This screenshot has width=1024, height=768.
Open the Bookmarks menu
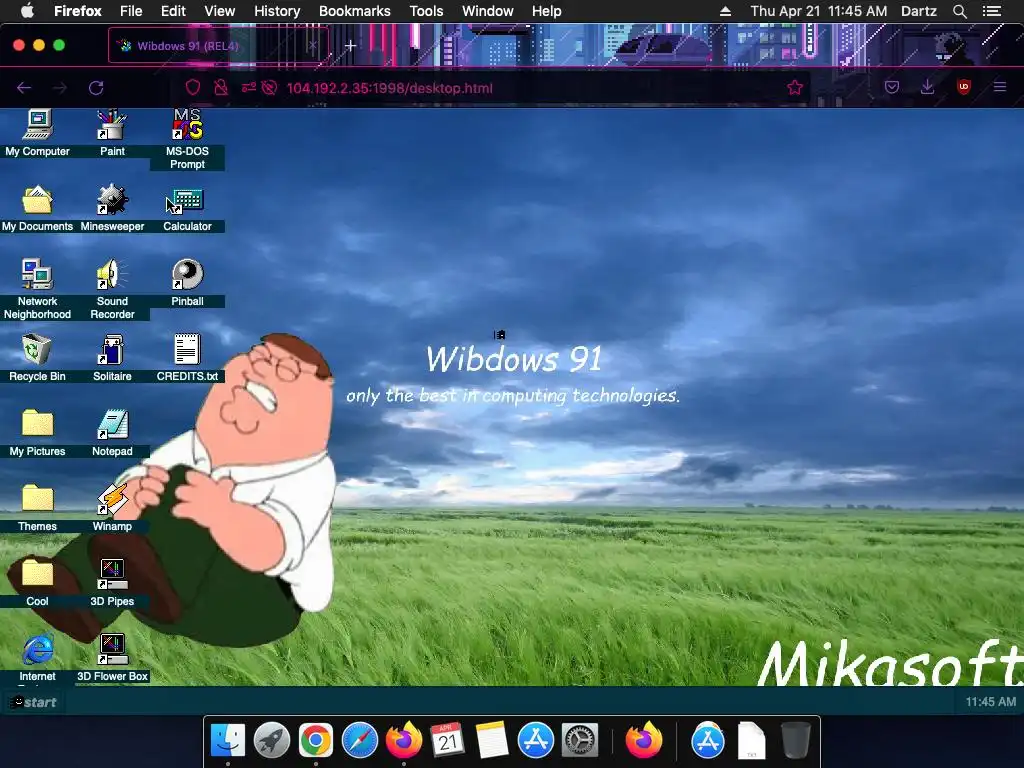[x=355, y=11]
